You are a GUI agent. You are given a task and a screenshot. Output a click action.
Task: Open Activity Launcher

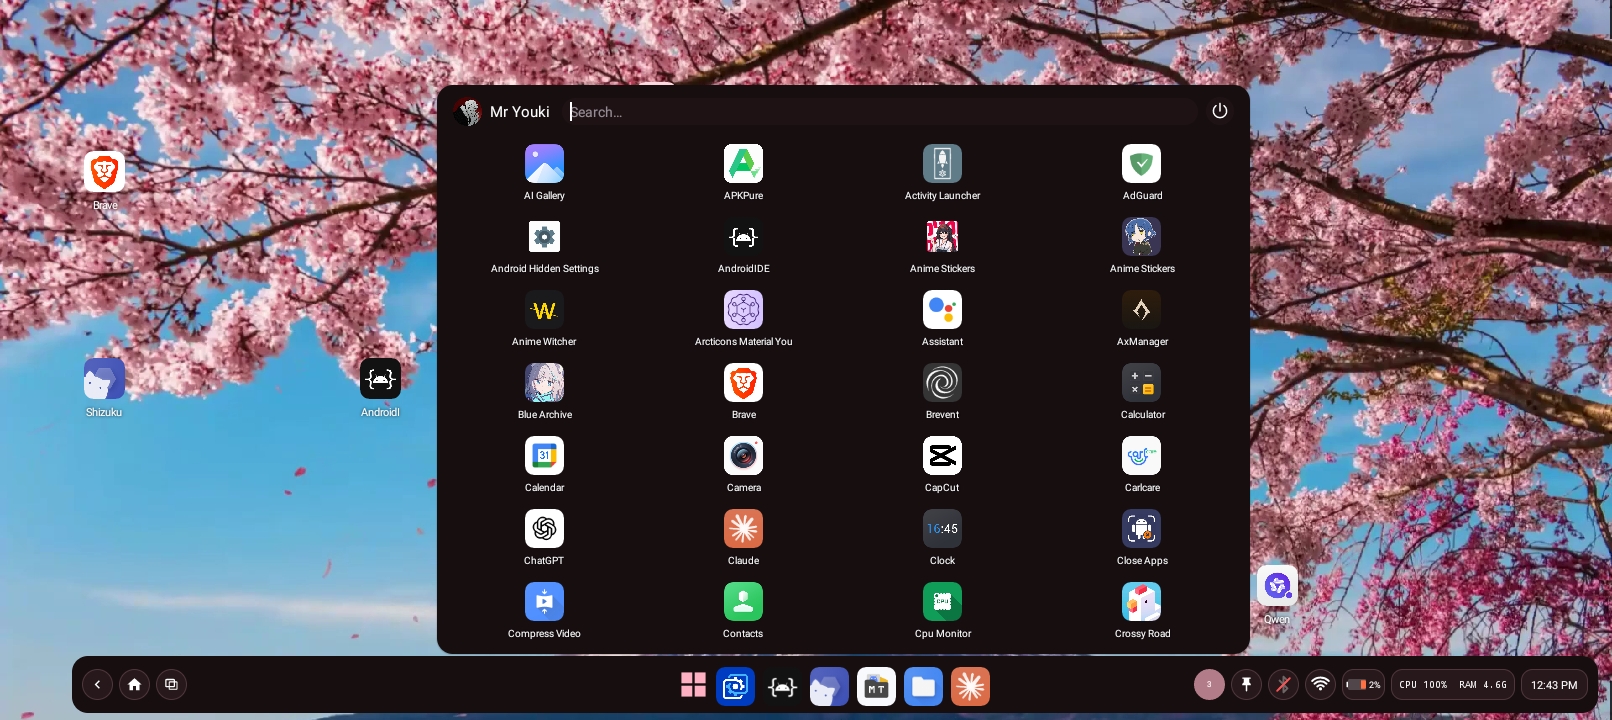pyautogui.click(x=942, y=164)
